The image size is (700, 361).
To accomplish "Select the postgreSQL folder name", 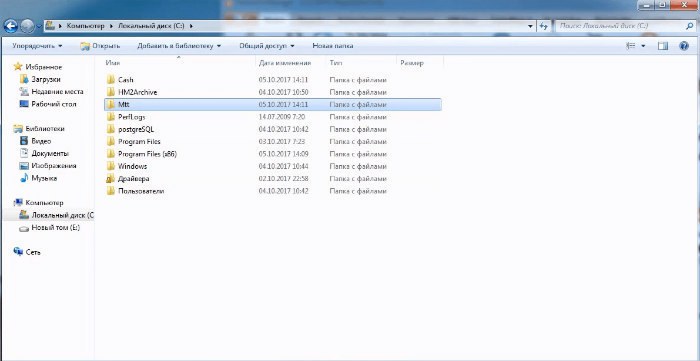I will (136, 129).
